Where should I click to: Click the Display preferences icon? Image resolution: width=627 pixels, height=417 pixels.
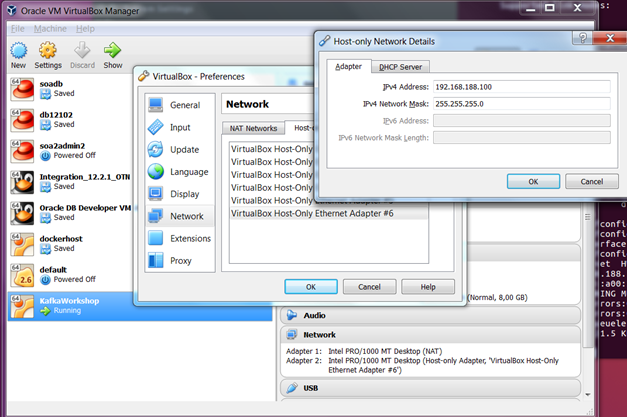click(156, 194)
